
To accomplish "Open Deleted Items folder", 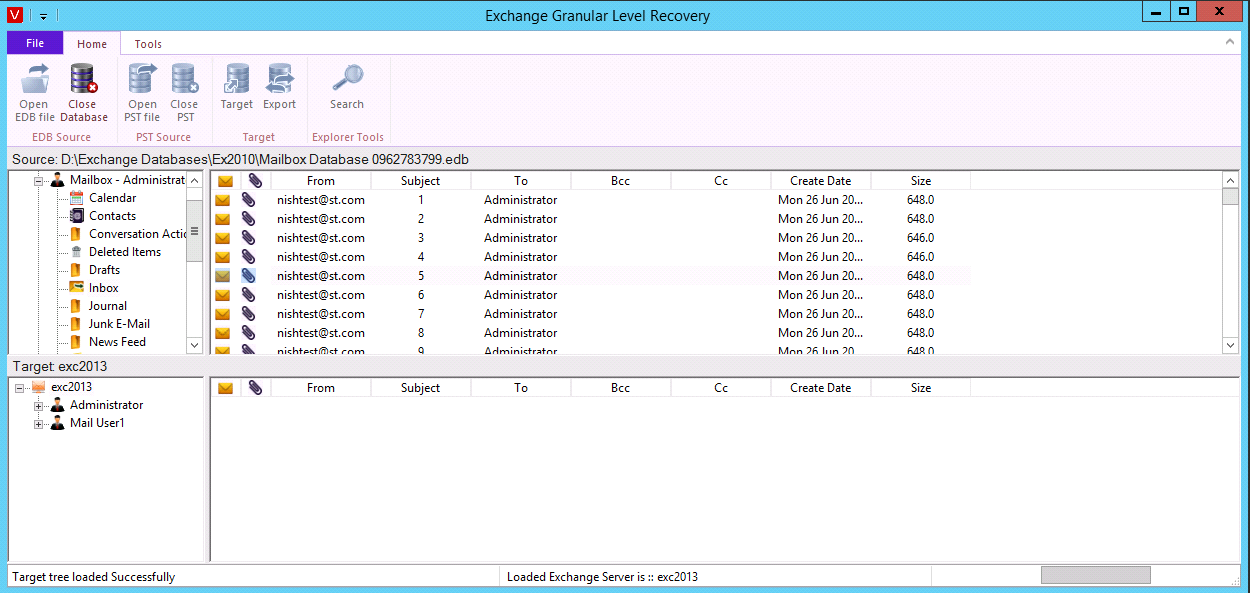I will click(125, 252).
